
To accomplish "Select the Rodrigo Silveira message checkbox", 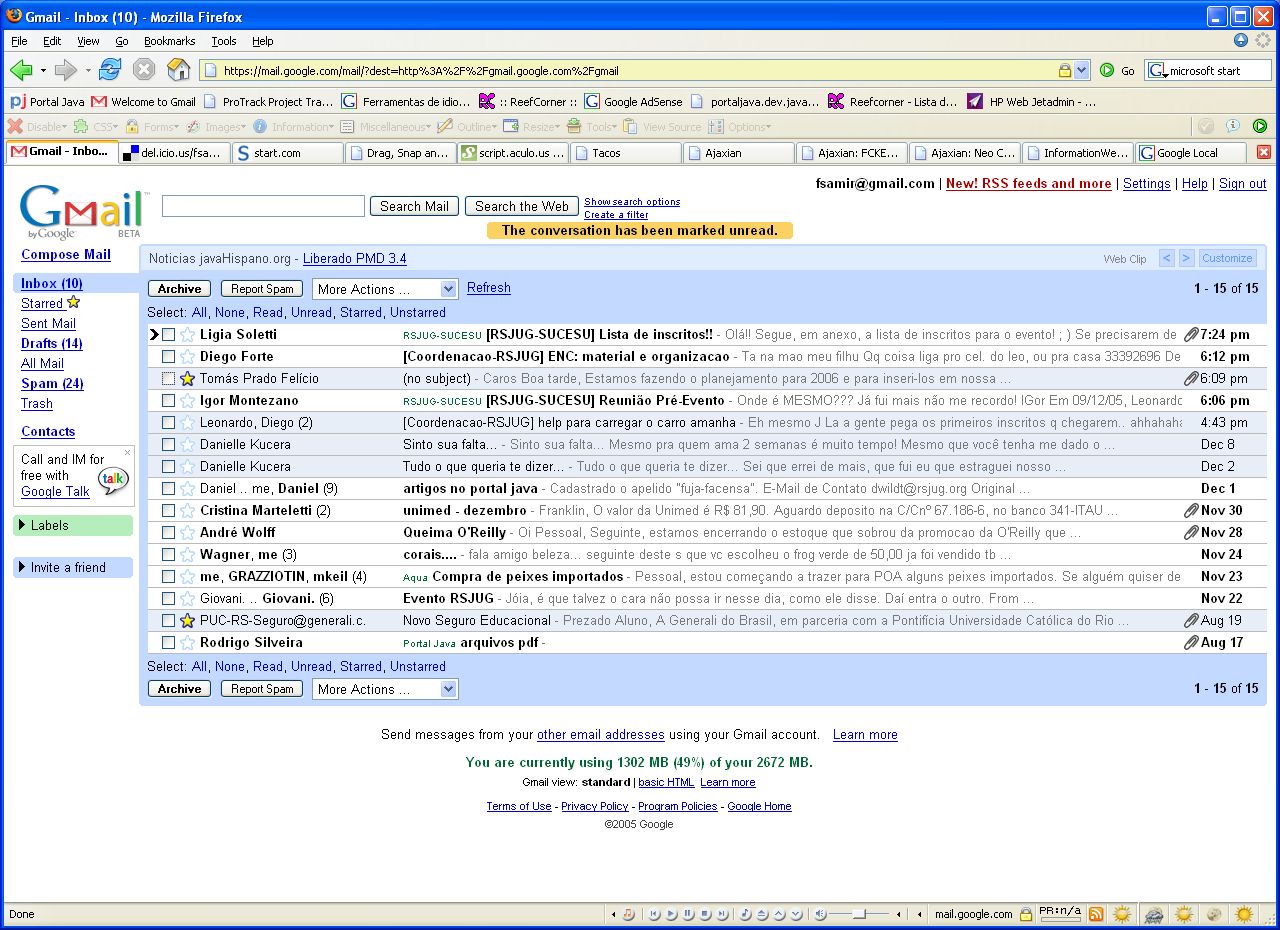I will [168, 643].
